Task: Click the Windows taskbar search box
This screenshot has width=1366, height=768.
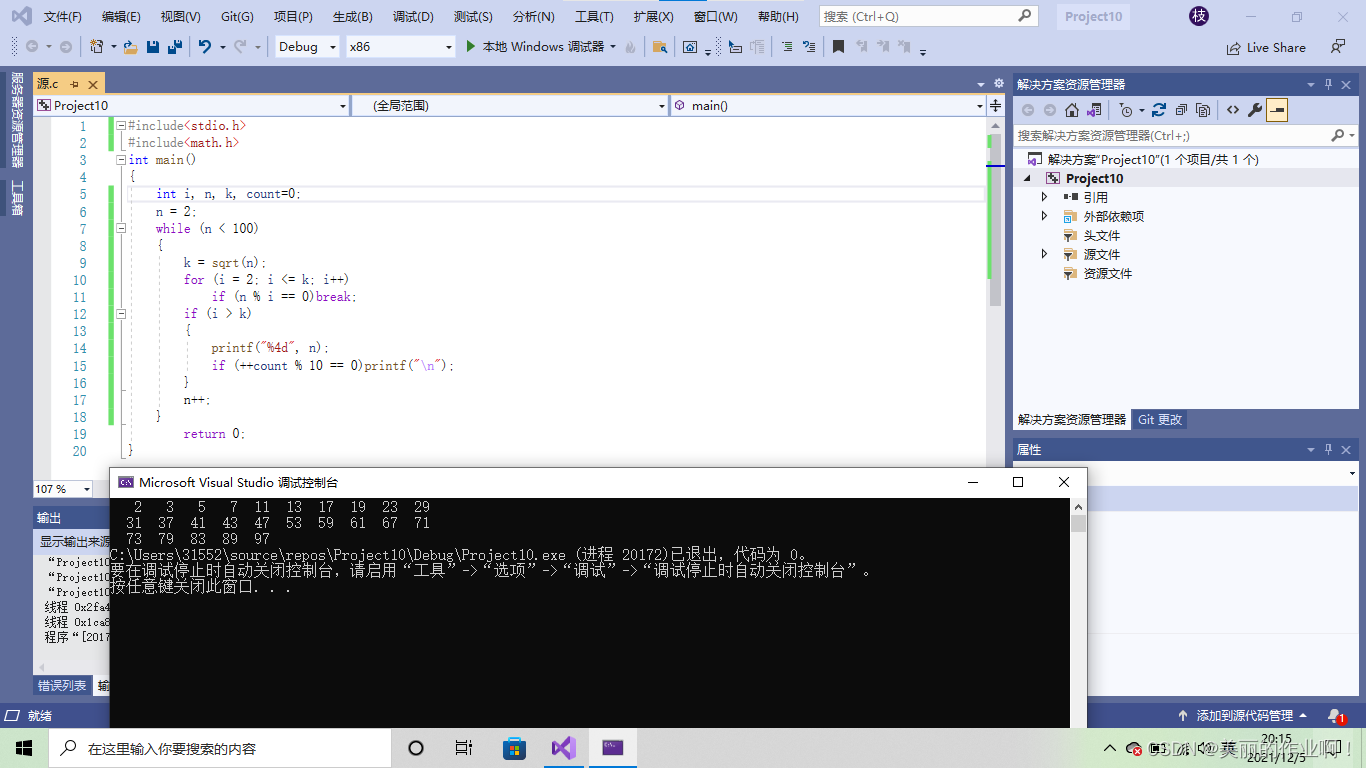Action: click(x=219, y=748)
